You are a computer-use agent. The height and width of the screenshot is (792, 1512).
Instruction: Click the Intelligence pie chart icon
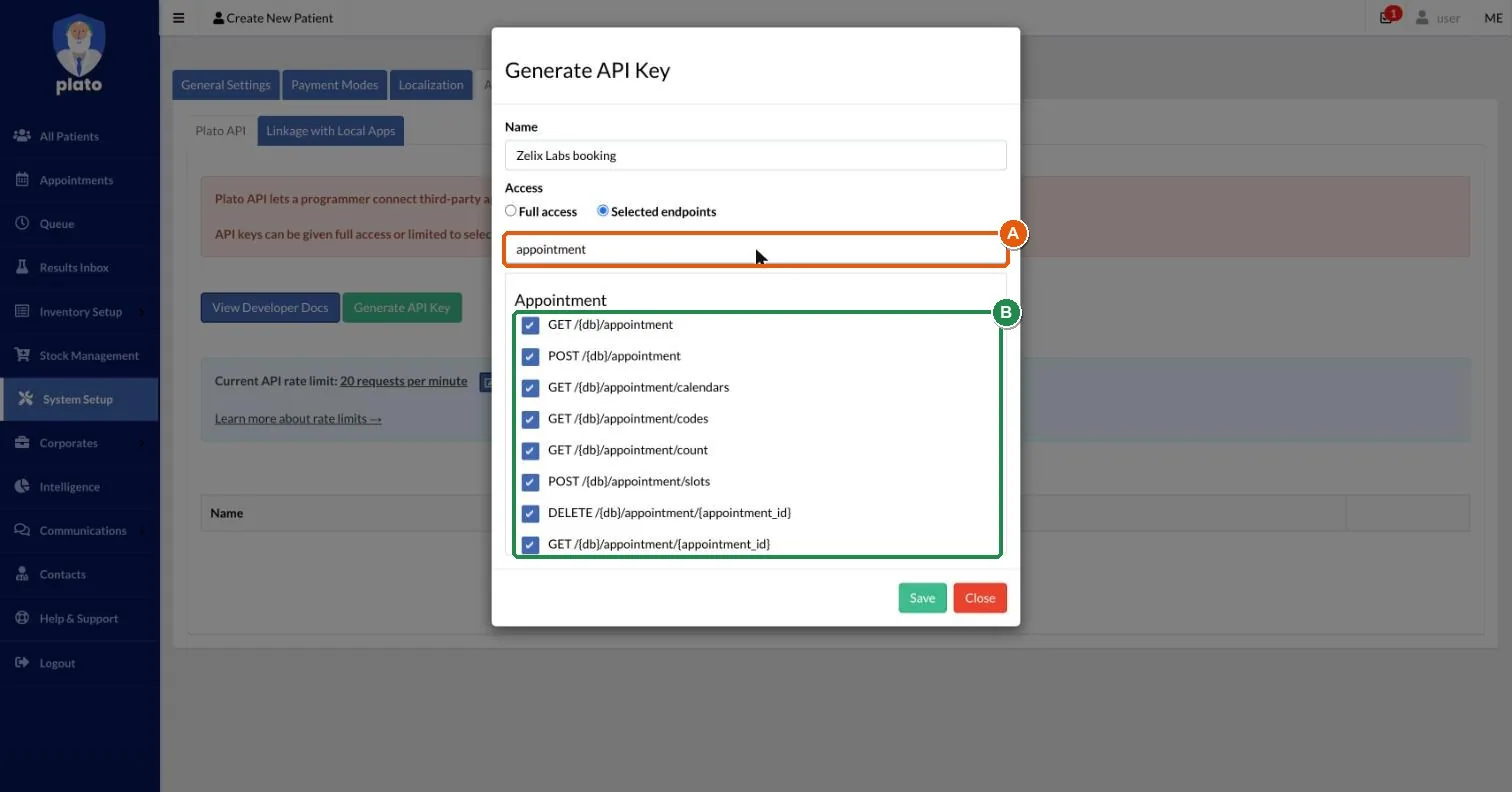[22, 486]
